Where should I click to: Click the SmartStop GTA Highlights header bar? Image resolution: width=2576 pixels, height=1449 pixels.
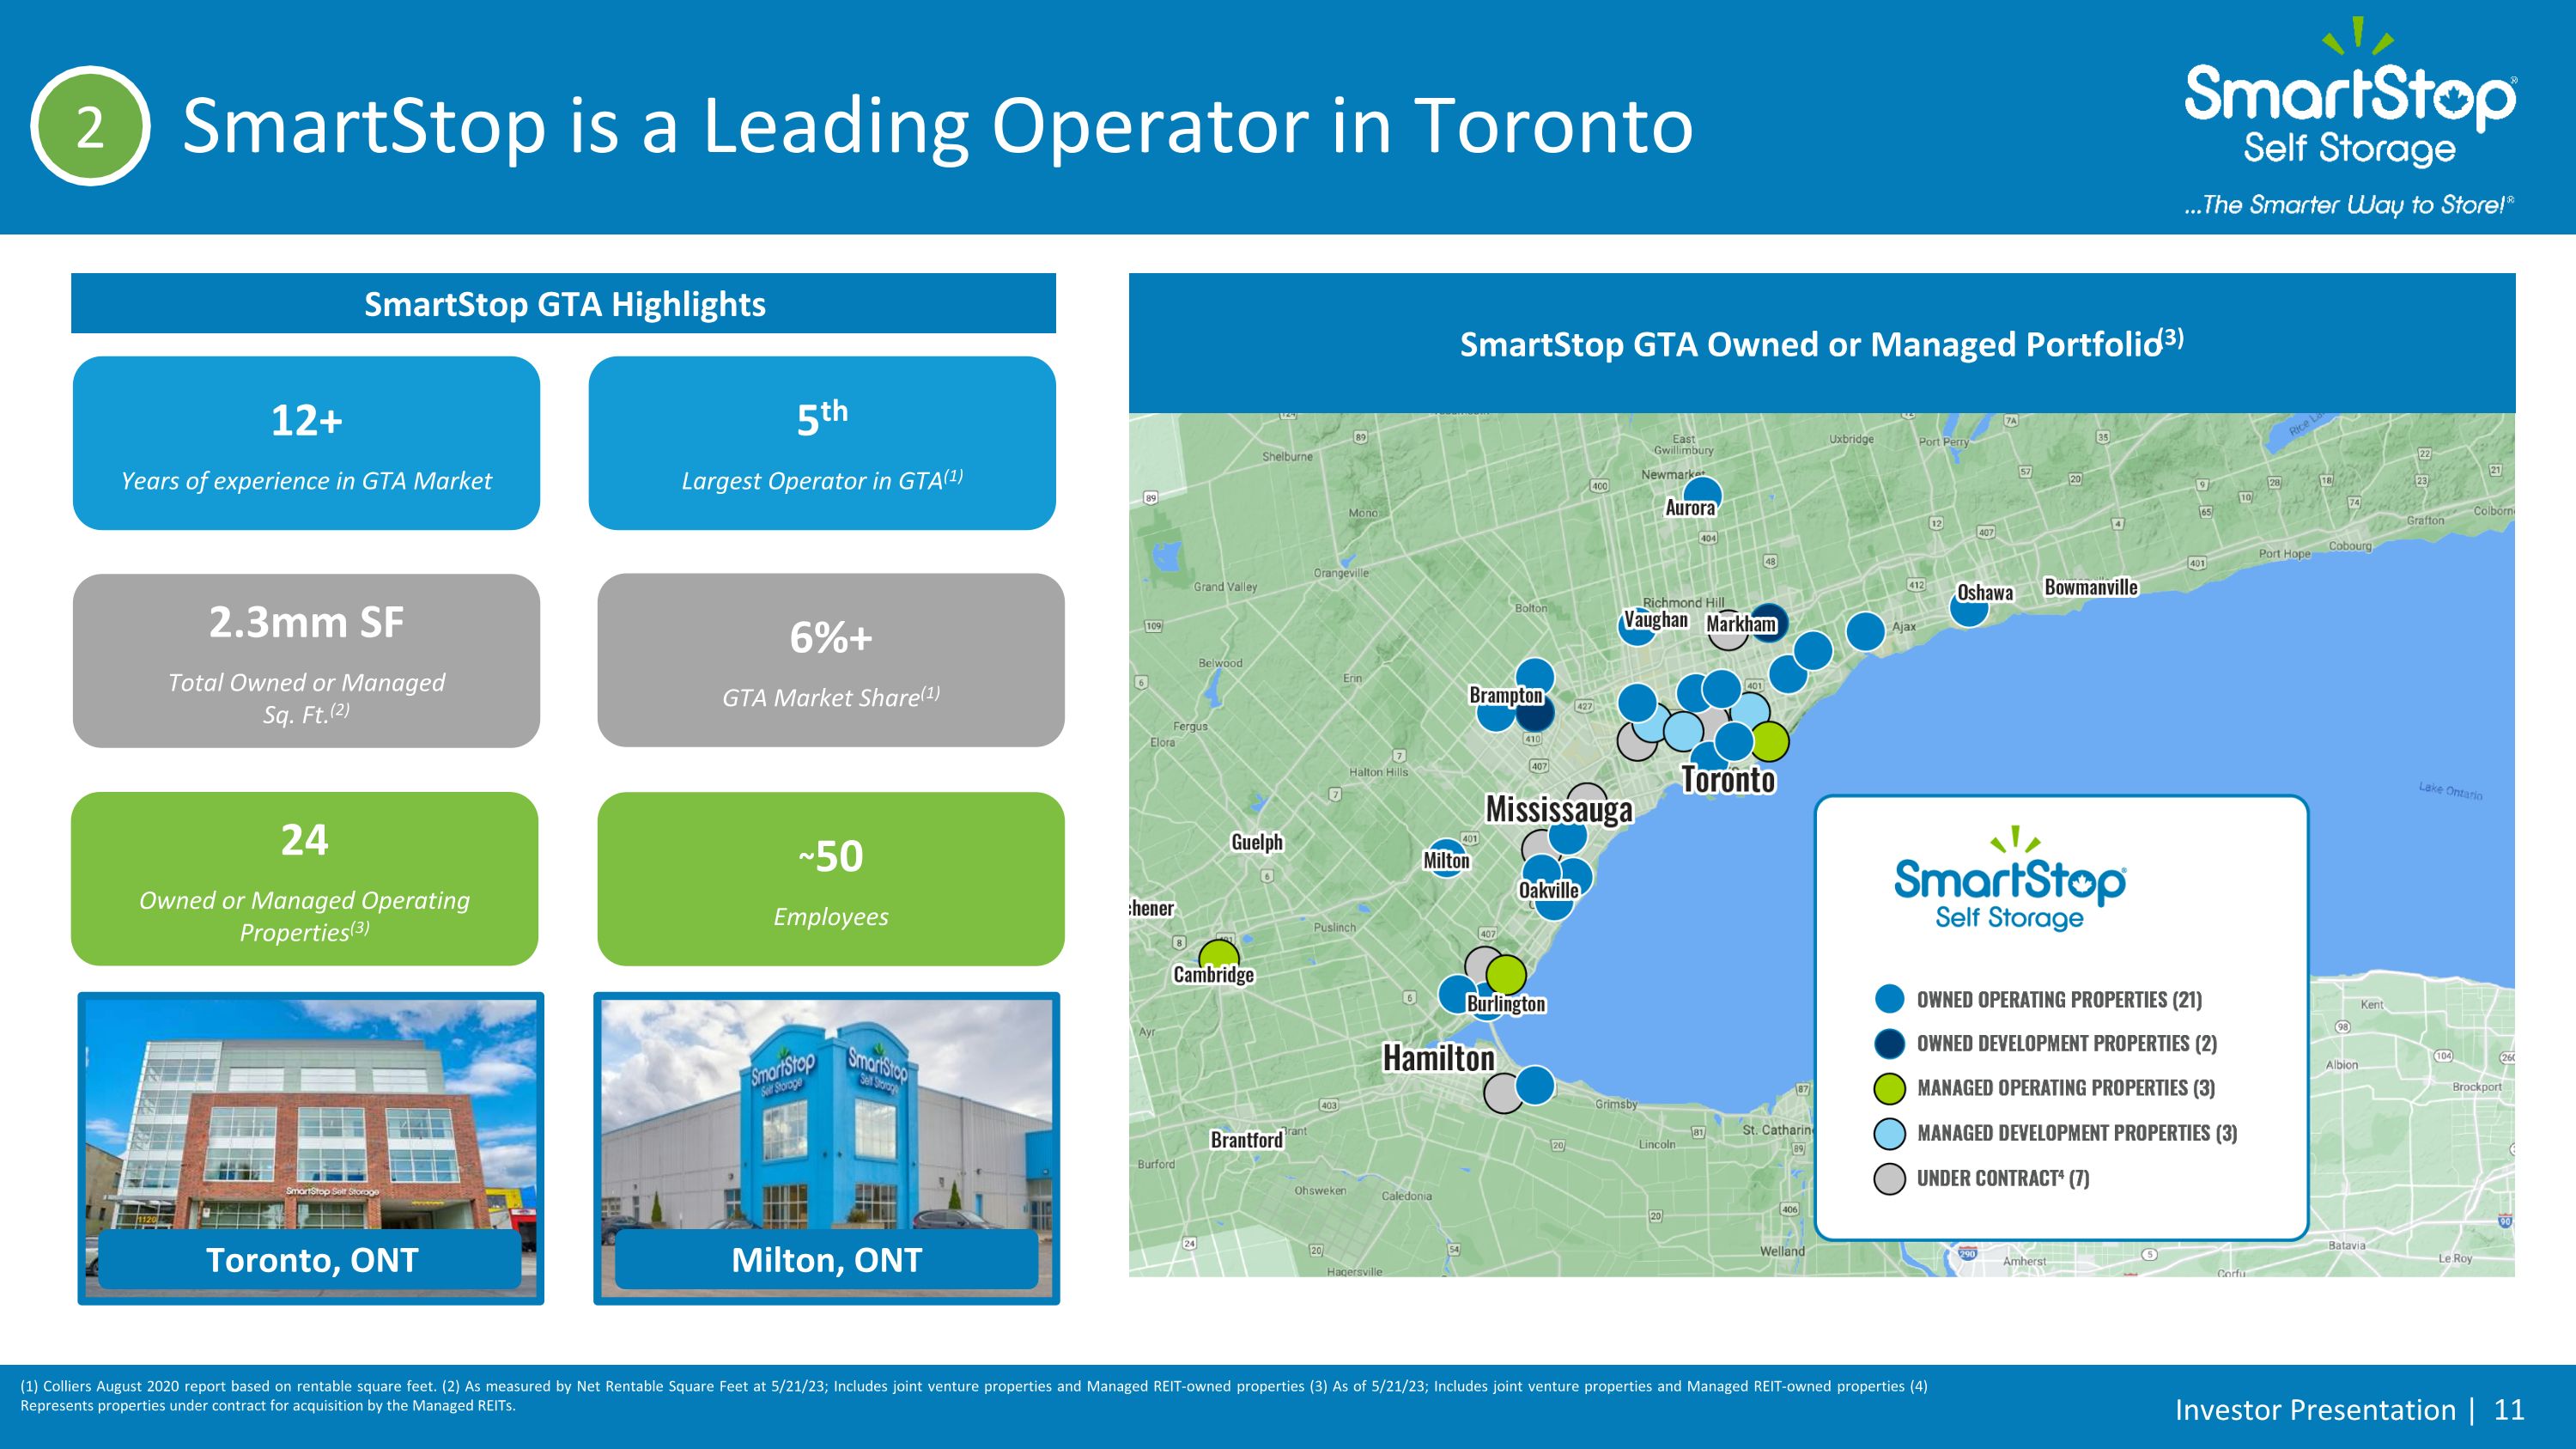tap(564, 303)
